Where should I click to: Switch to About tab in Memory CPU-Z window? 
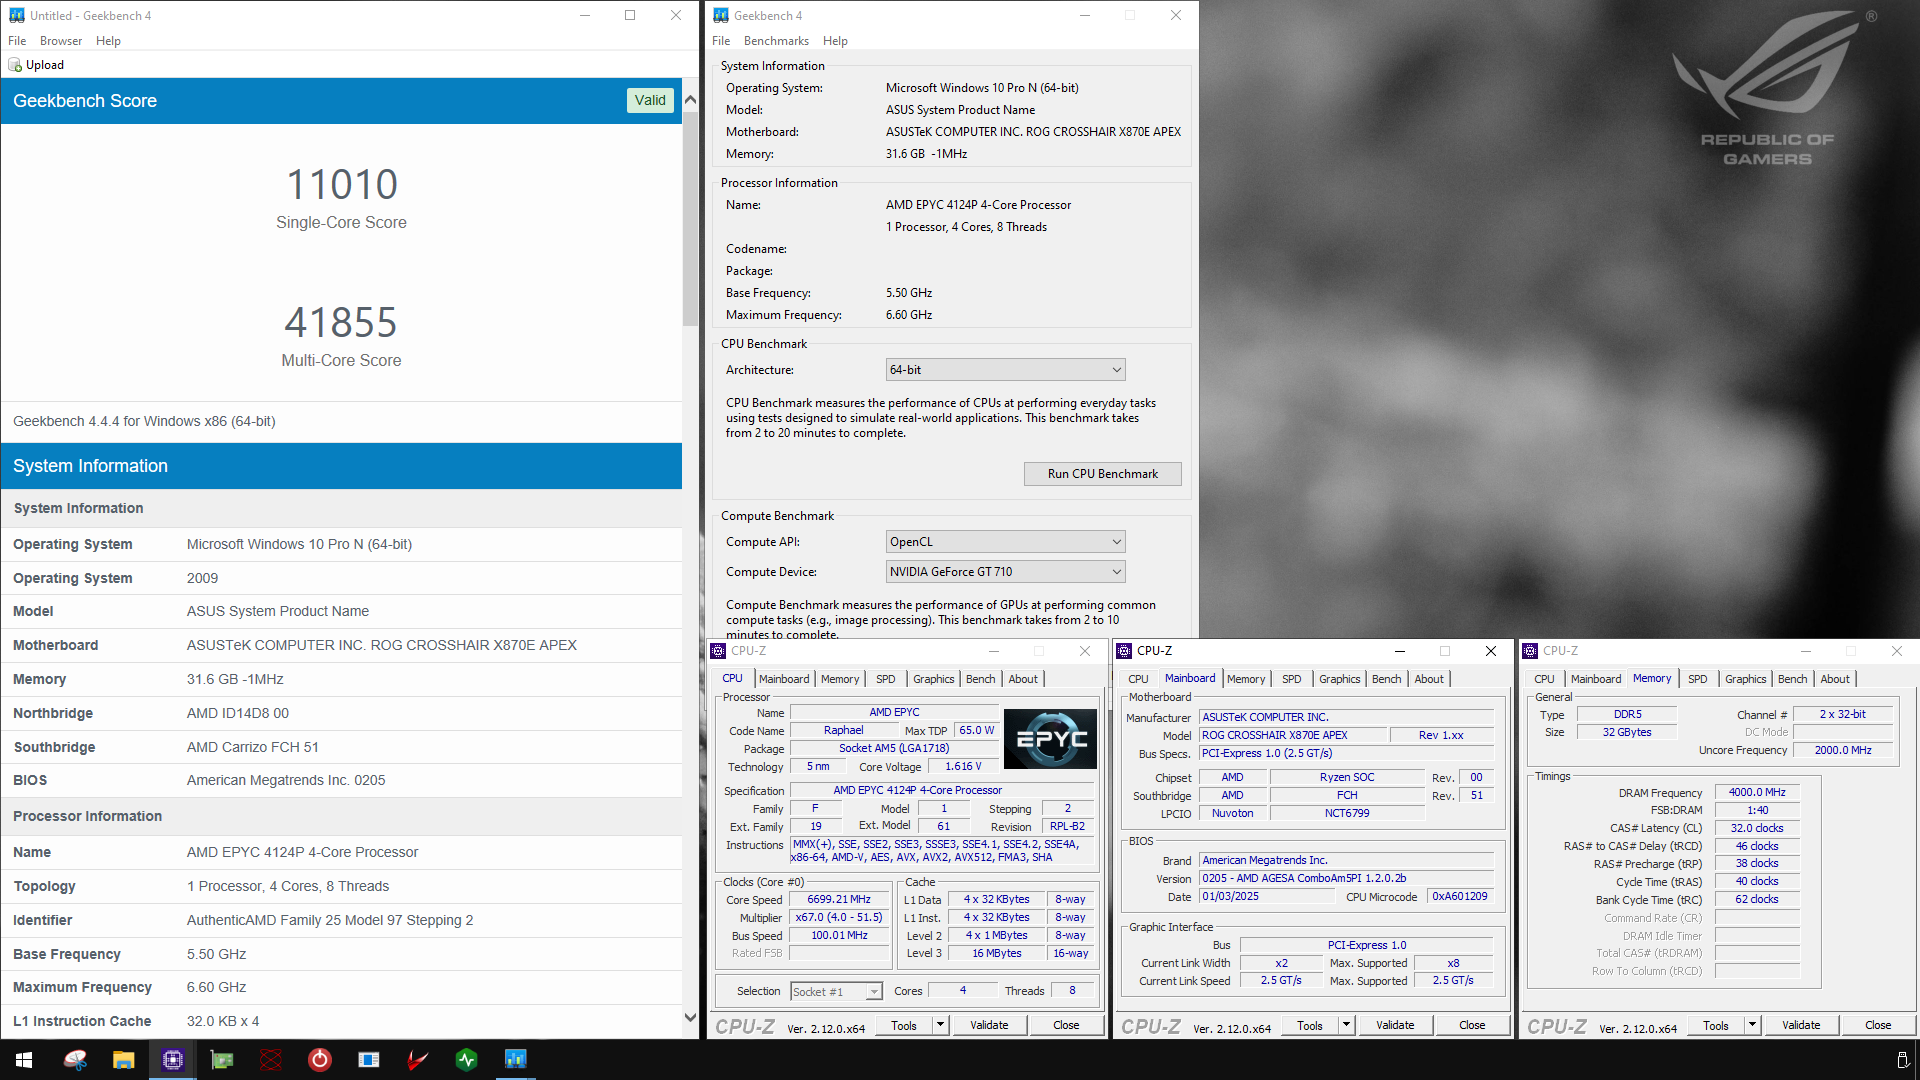pos(1835,679)
